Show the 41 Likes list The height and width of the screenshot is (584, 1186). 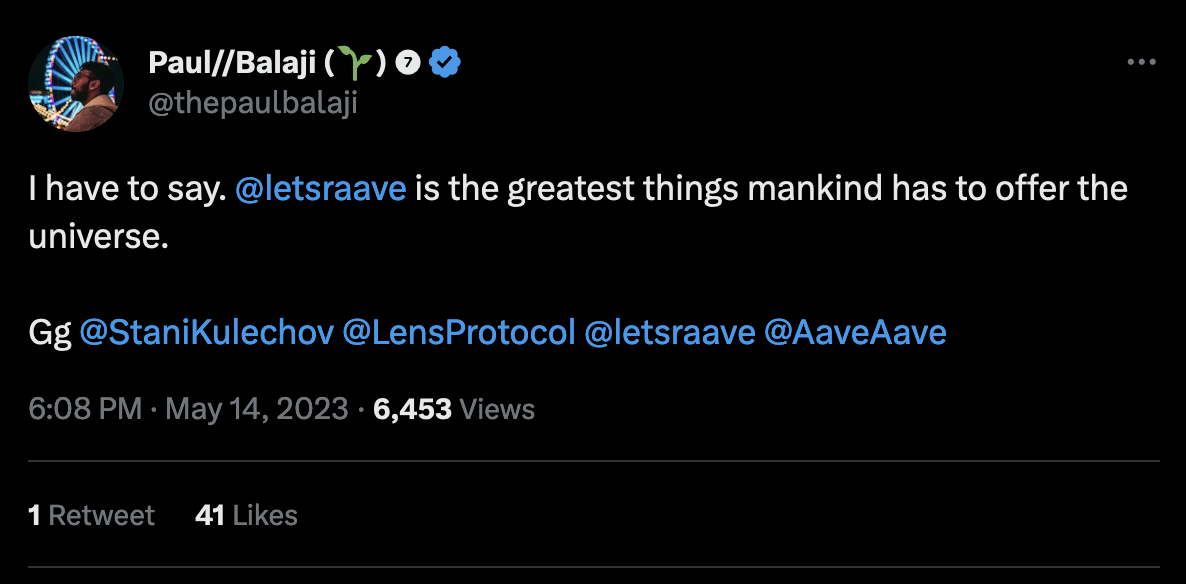247,515
